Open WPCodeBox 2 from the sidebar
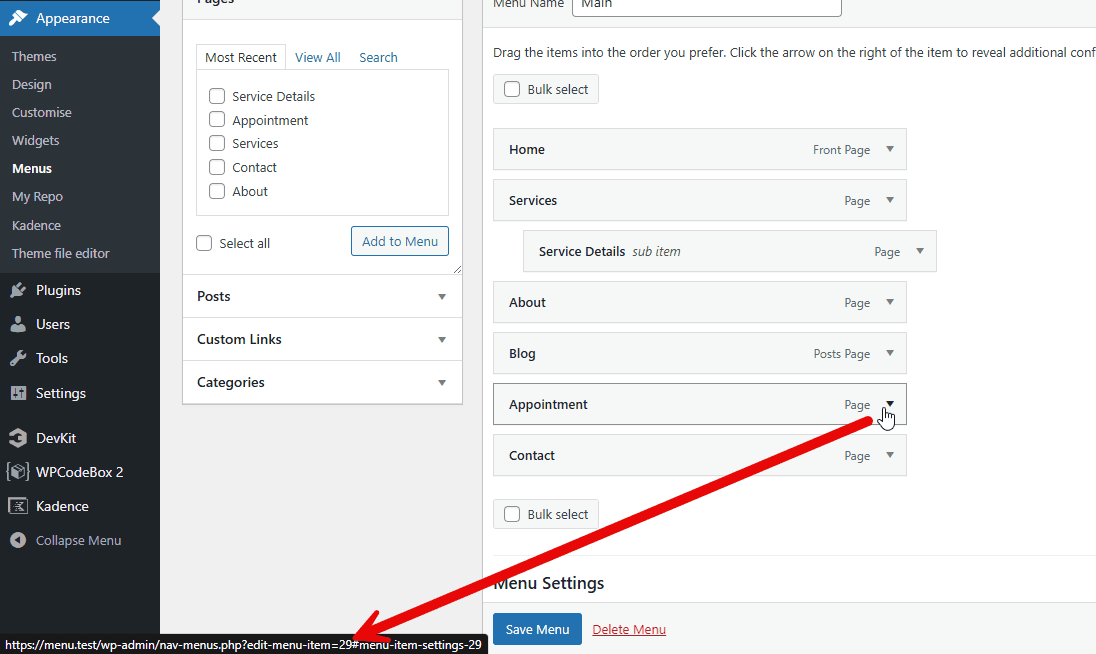The width and height of the screenshot is (1096, 654). [18, 471]
